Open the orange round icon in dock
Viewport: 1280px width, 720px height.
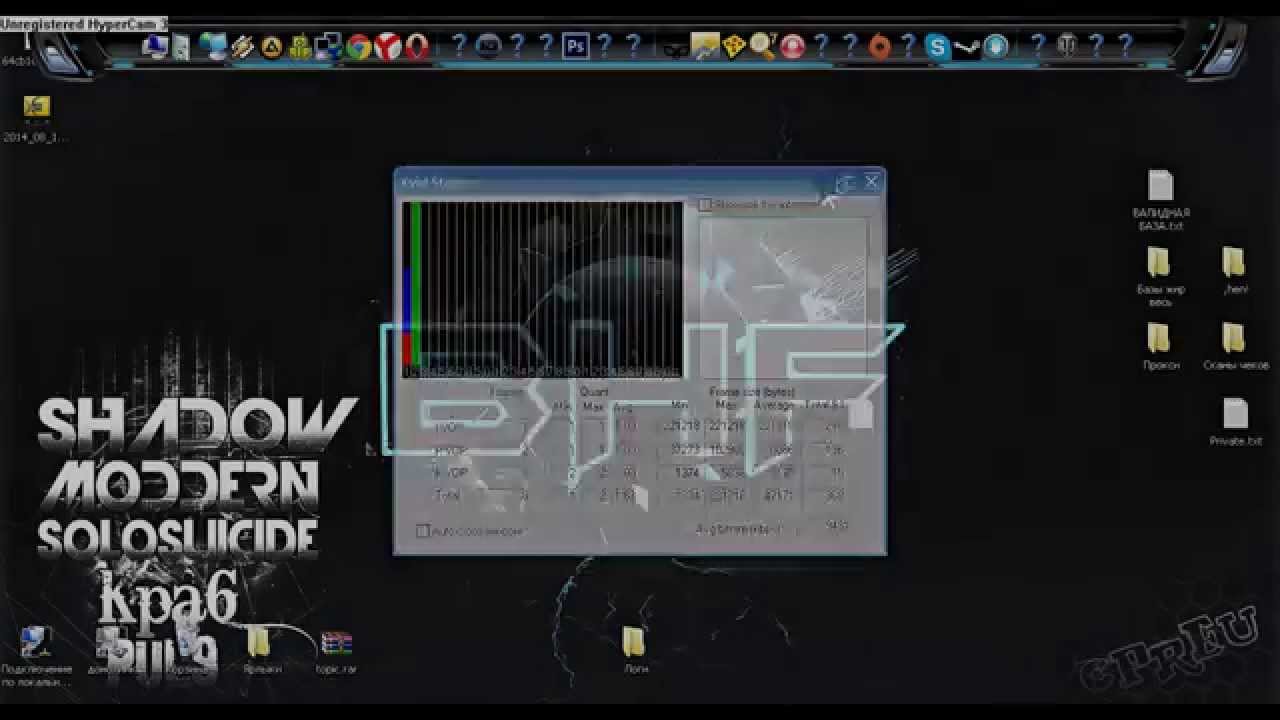(879, 46)
